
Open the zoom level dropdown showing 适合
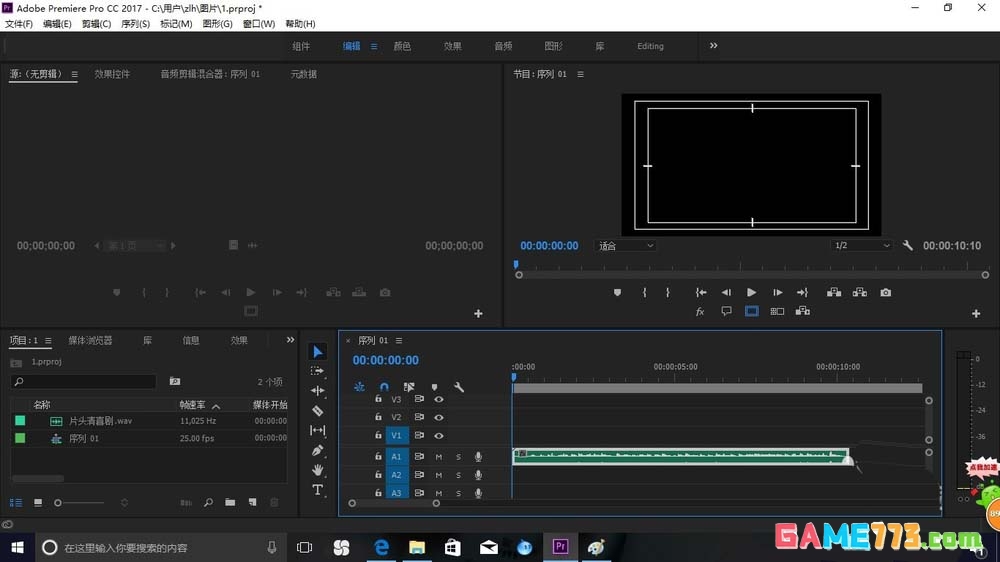(626, 246)
